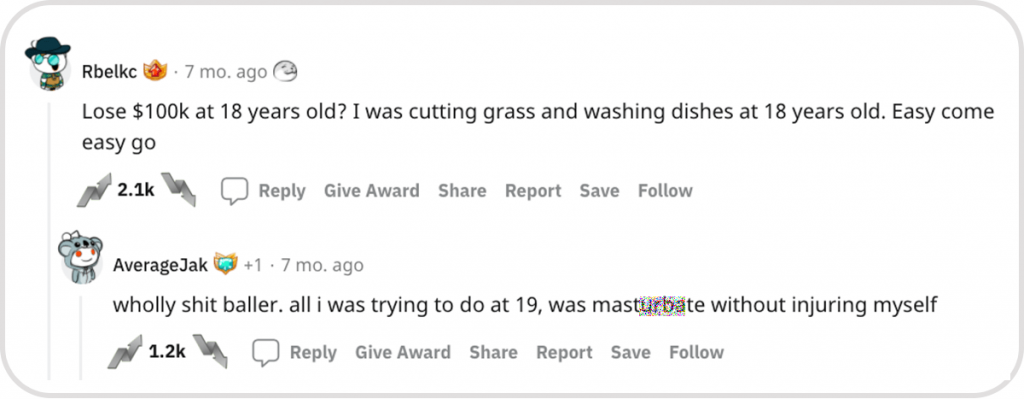Open AverageJak's koala avatar
1024x399 pixels.
coord(80,257)
